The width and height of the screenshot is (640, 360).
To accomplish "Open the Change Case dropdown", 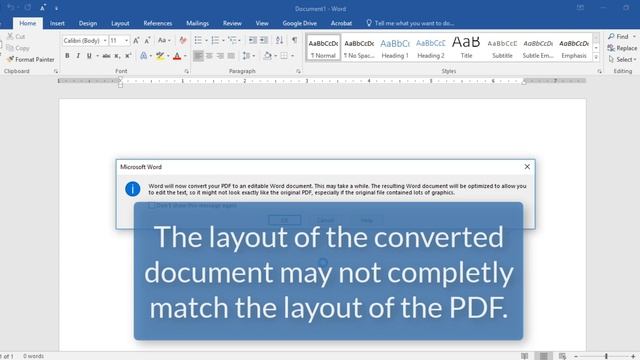I will click(164, 40).
